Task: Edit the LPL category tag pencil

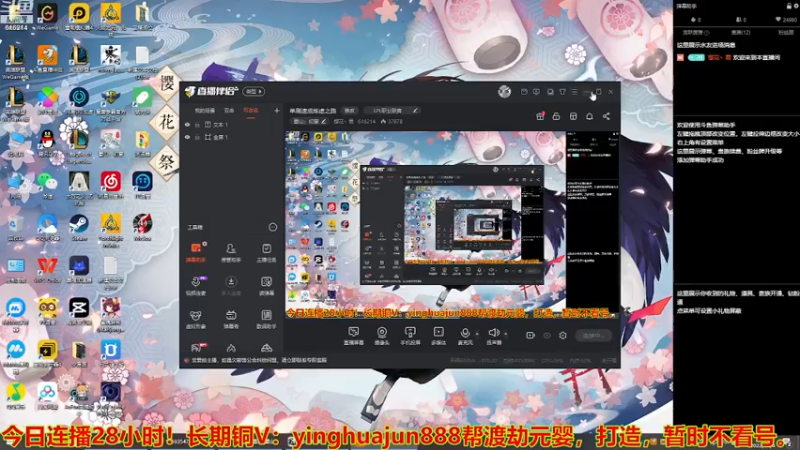Action: (x=416, y=110)
